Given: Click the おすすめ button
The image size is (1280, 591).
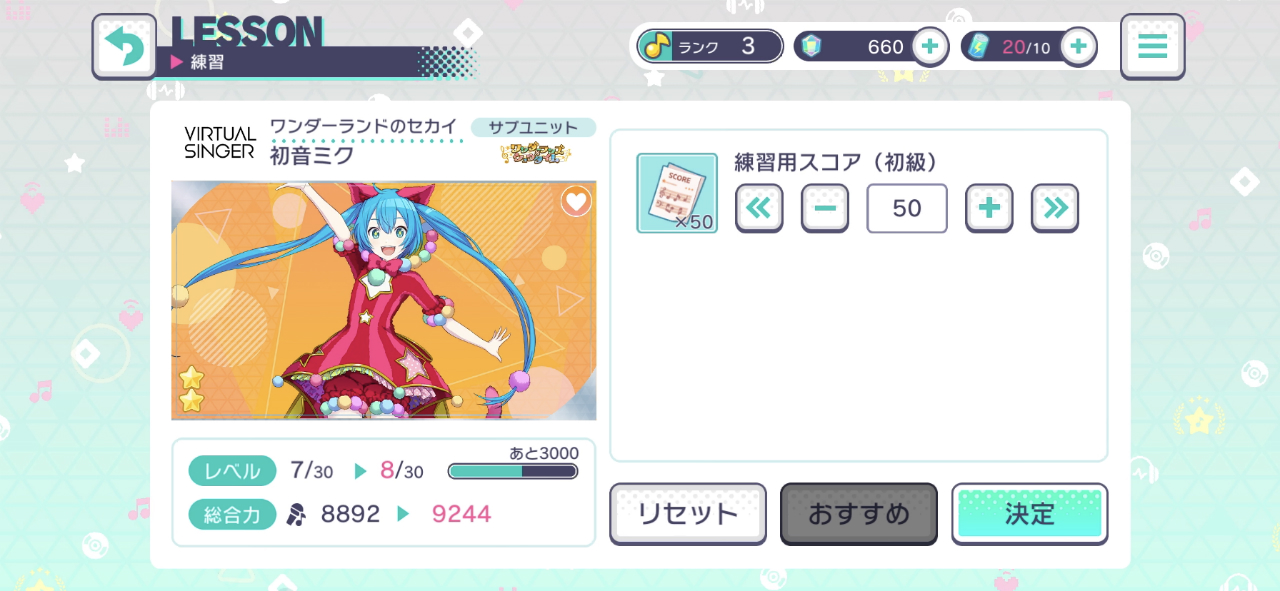Looking at the screenshot, I should 859,514.
